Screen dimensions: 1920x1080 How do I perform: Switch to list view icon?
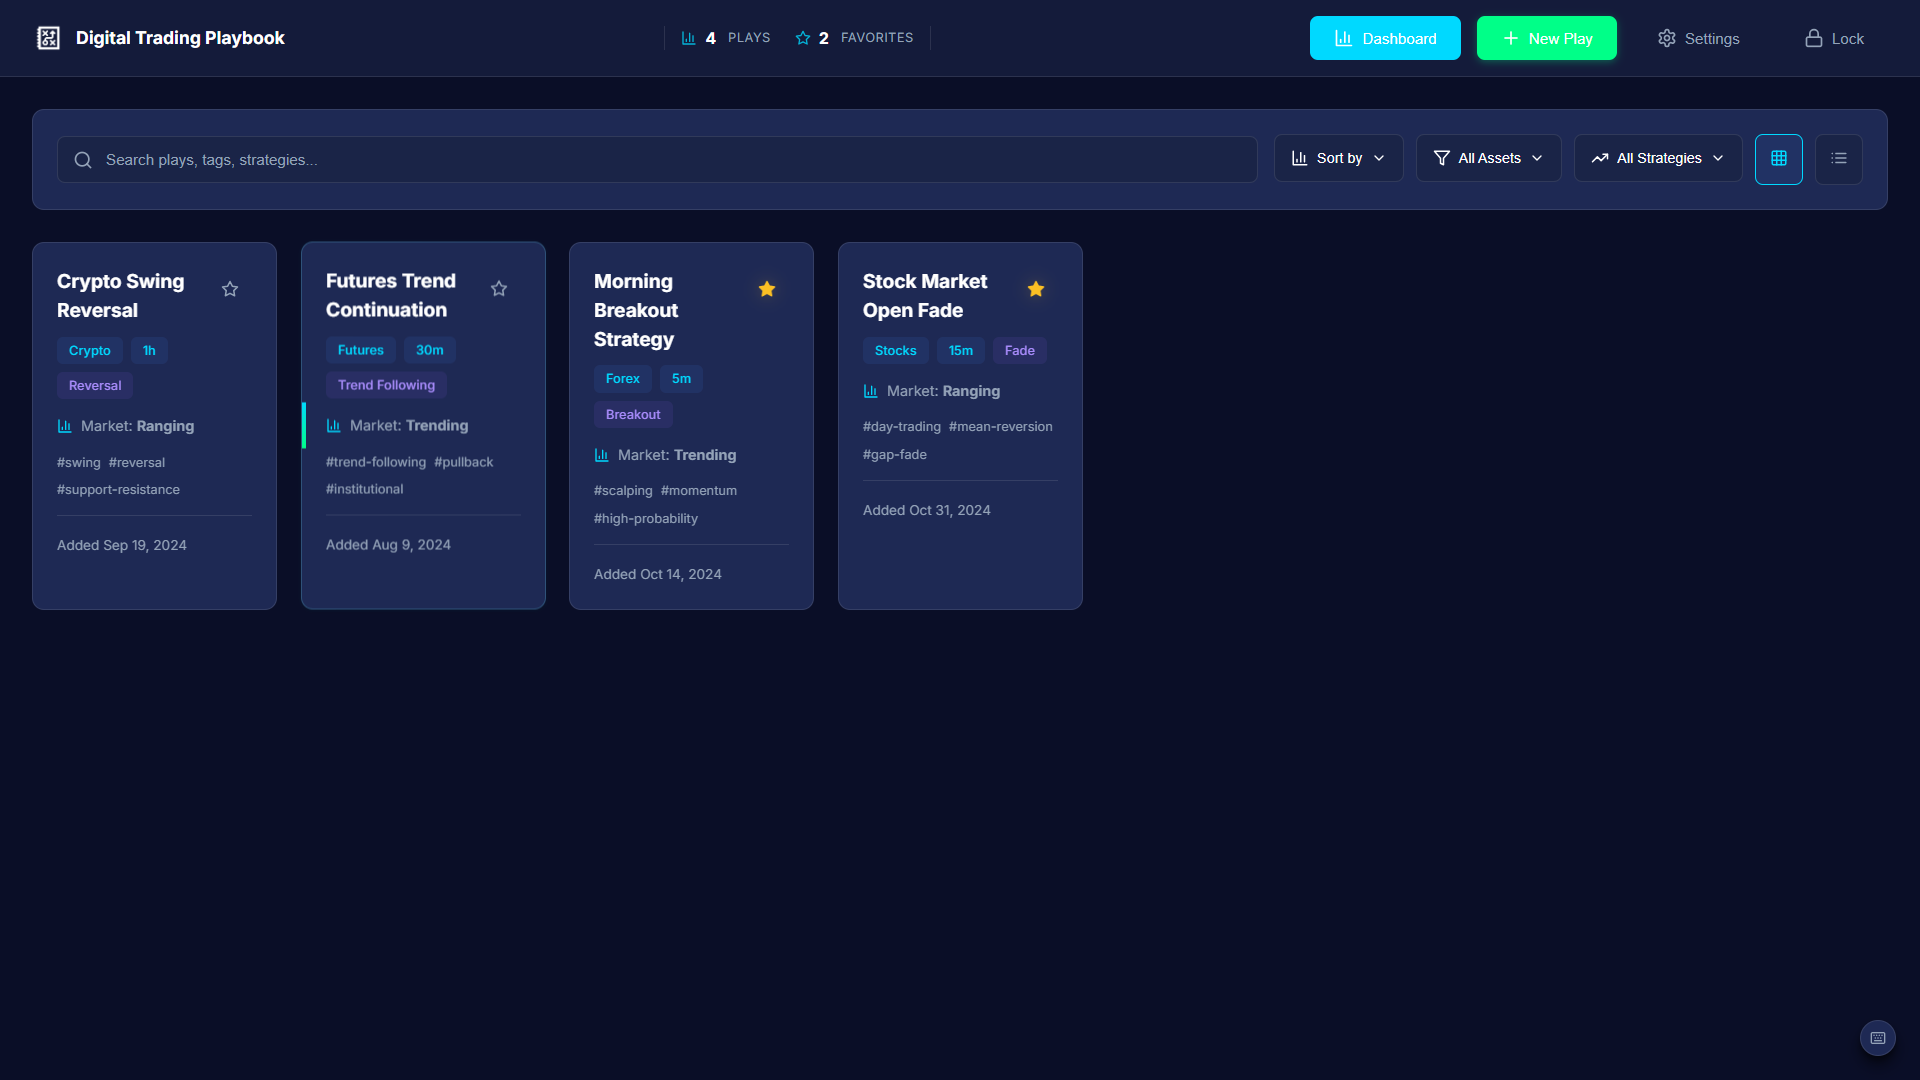point(1838,158)
